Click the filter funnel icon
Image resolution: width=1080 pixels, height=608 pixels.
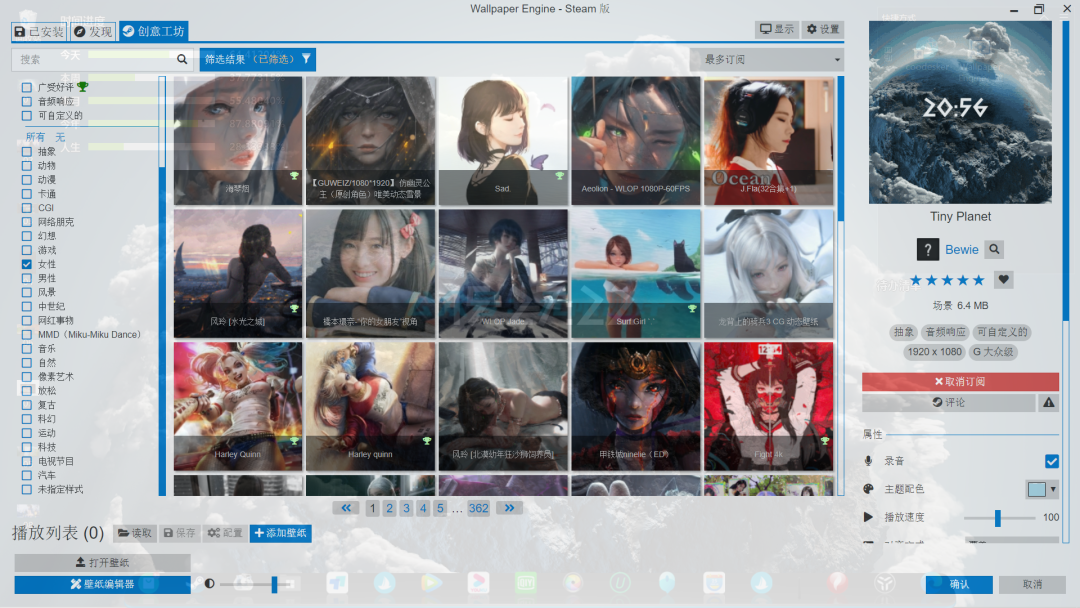pyautogui.click(x=307, y=59)
